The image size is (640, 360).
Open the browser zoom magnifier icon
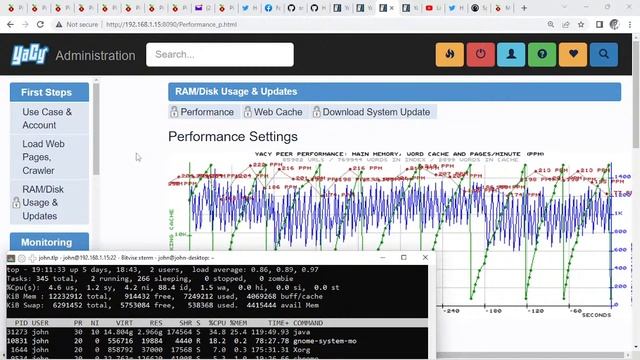(x=551, y=24)
